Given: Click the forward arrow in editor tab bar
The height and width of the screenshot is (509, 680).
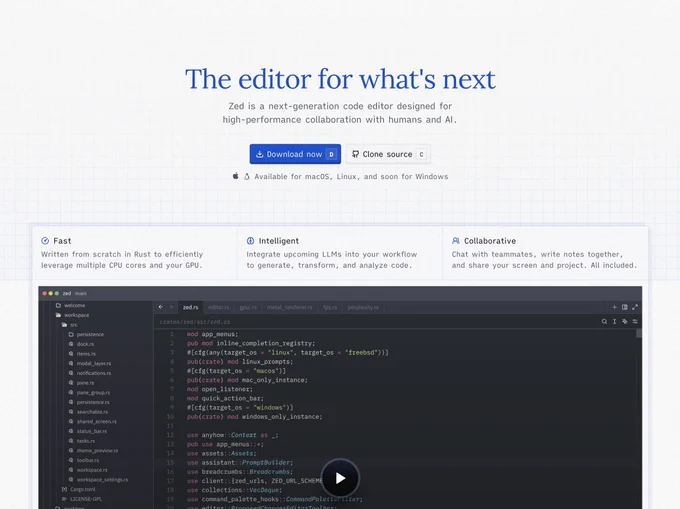Looking at the screenshot, I should (x=171, y=307).
